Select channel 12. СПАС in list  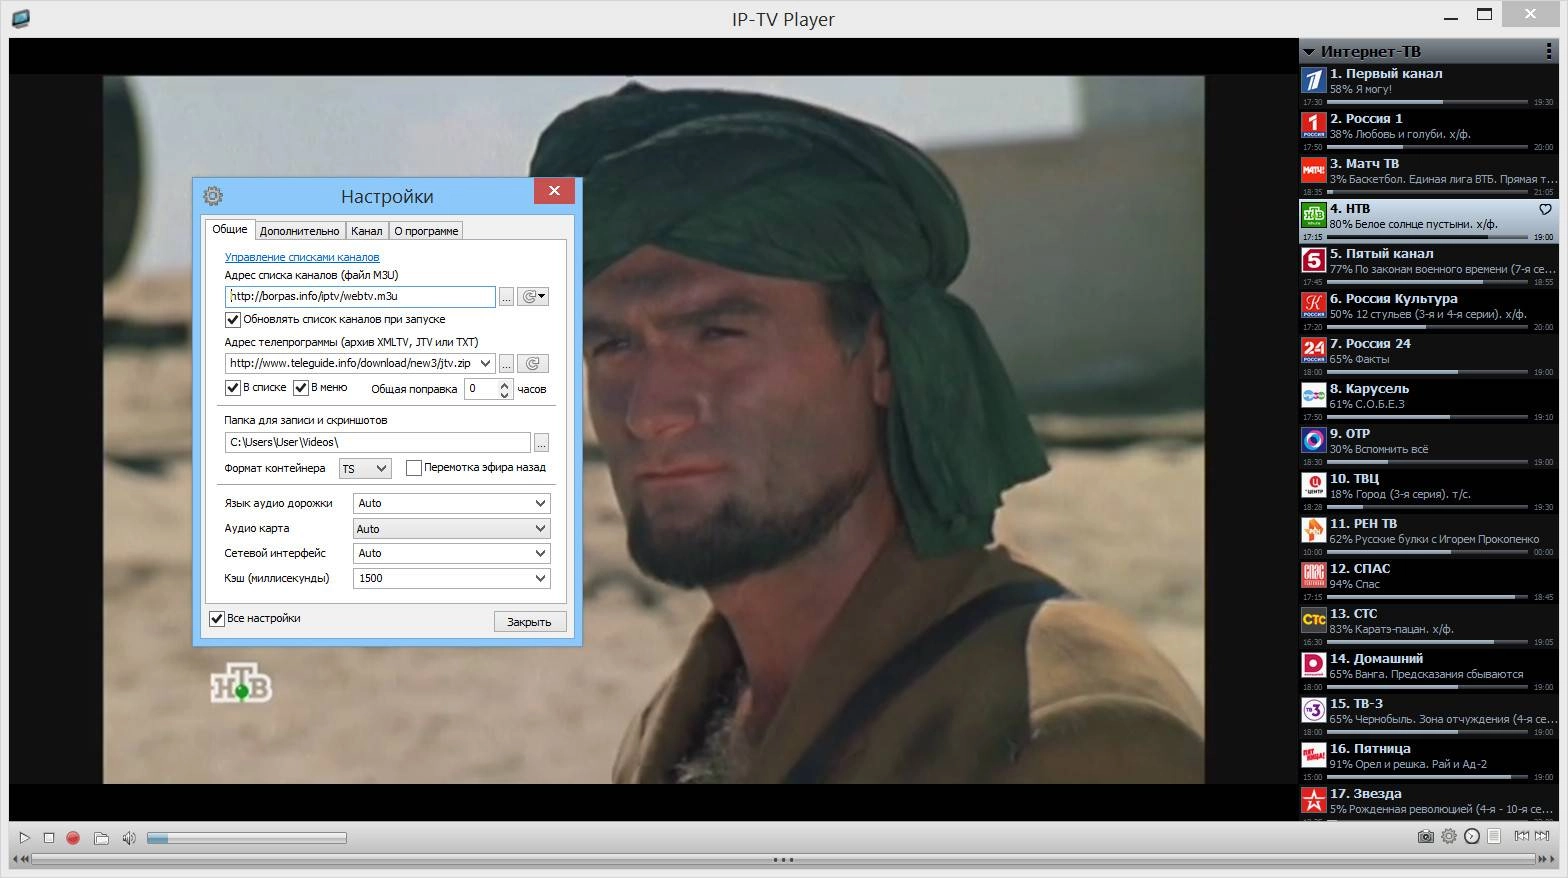click(x=1429, y=580)
